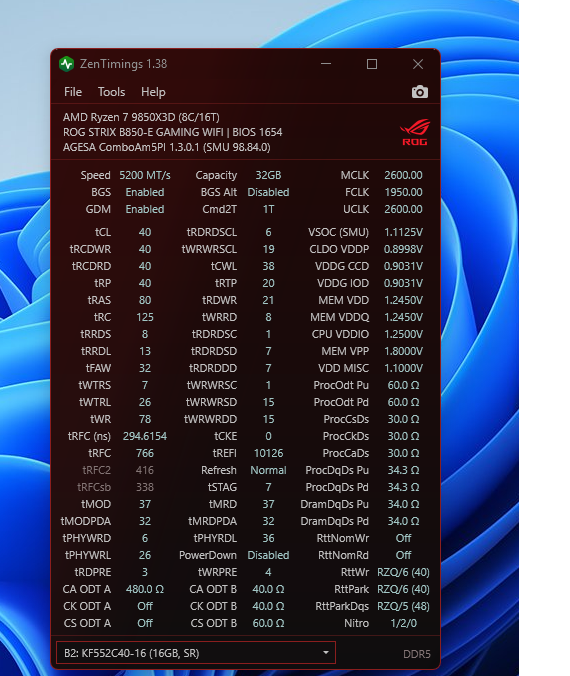
Task: Click the Cmd2T value 1T
Action: [x=268, y=209]
